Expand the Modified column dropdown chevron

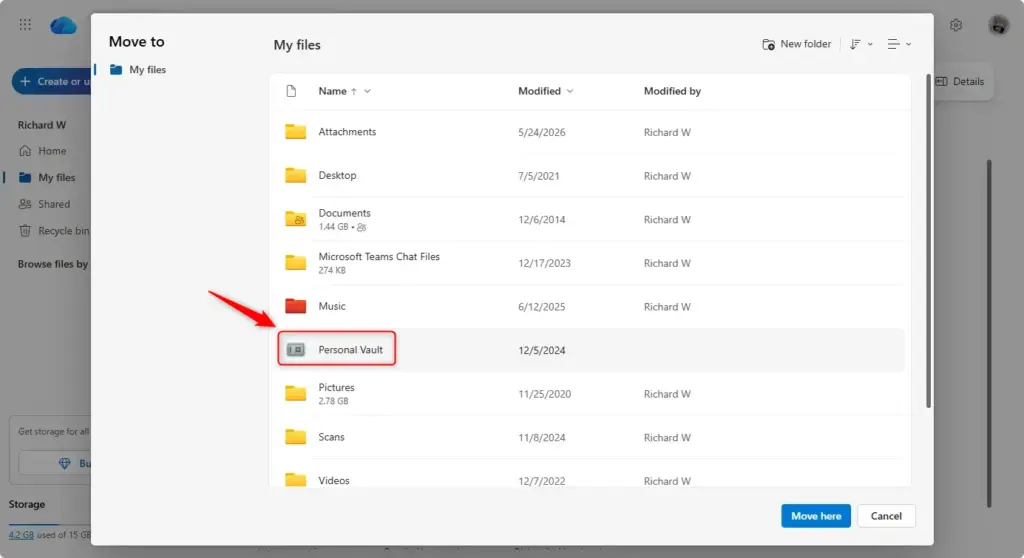570,91
